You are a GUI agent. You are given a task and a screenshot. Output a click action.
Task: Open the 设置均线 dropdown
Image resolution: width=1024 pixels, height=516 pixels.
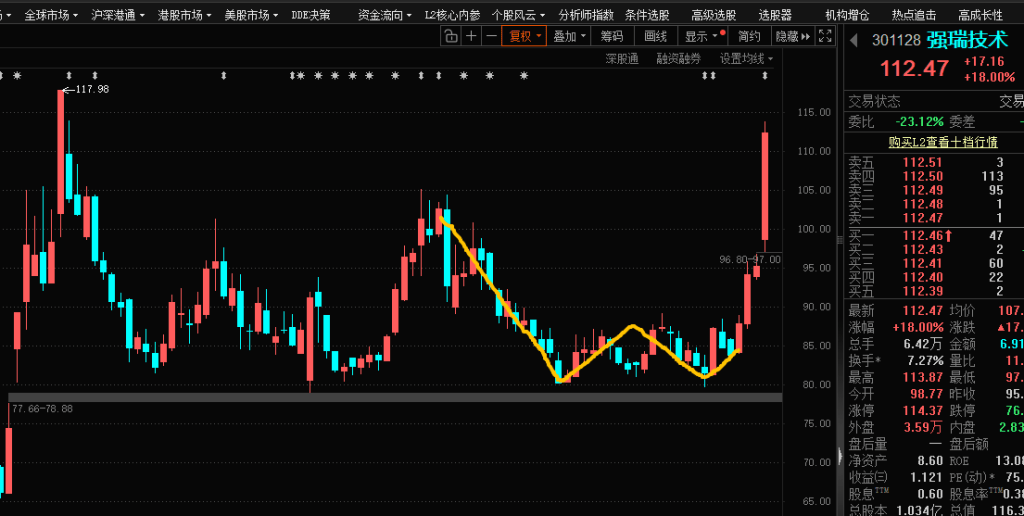[x=746, y=59]
